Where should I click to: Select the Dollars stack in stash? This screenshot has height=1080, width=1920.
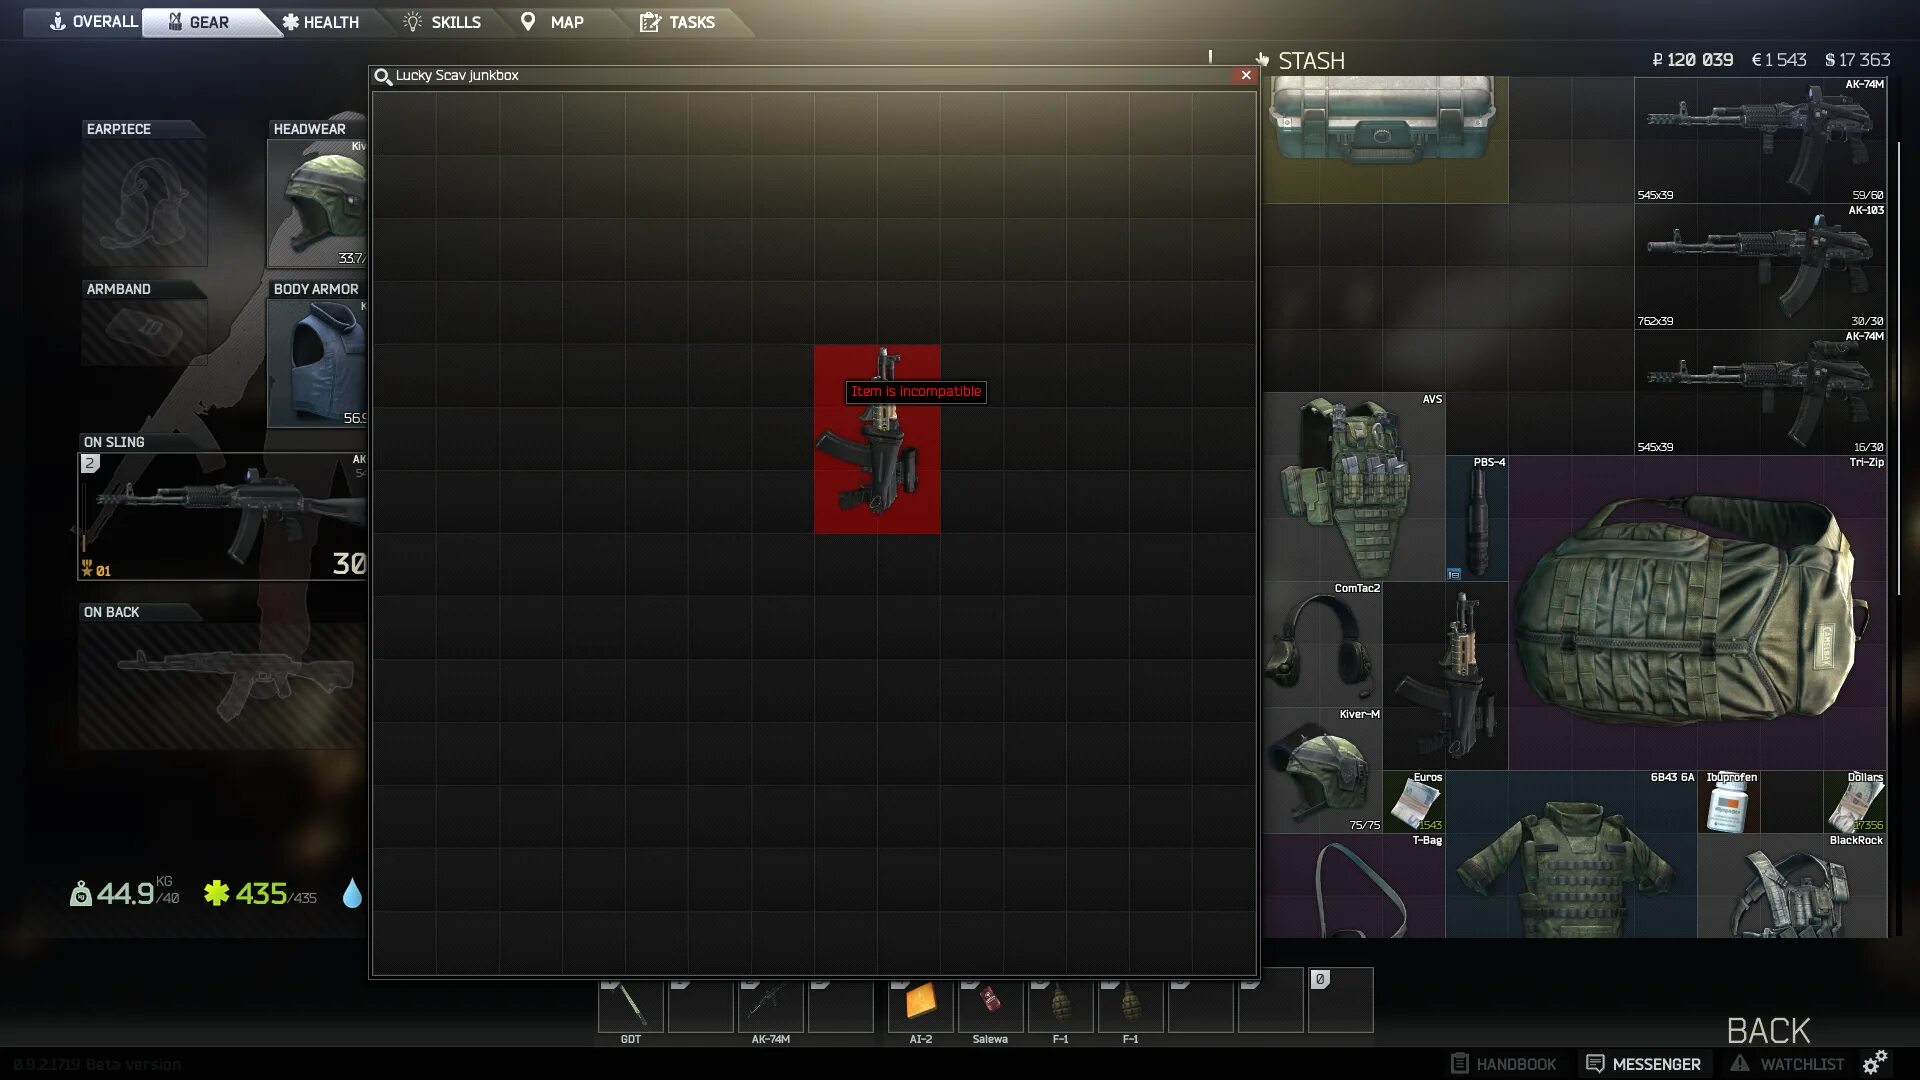pos(1855,801)
